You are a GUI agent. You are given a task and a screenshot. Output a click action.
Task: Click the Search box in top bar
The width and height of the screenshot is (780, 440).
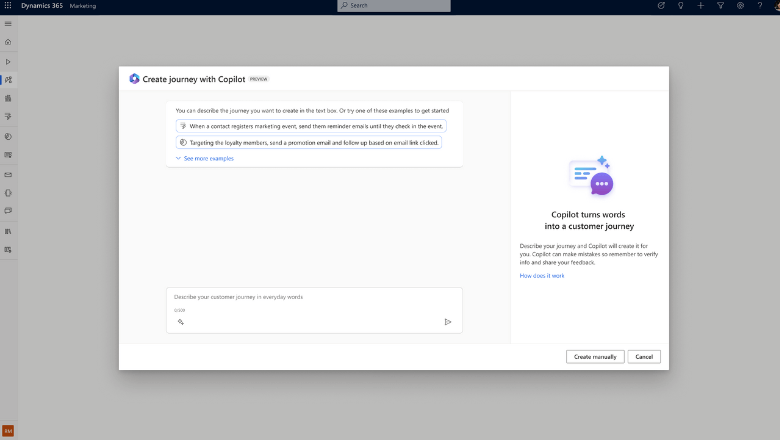click(x=394, y=6)
